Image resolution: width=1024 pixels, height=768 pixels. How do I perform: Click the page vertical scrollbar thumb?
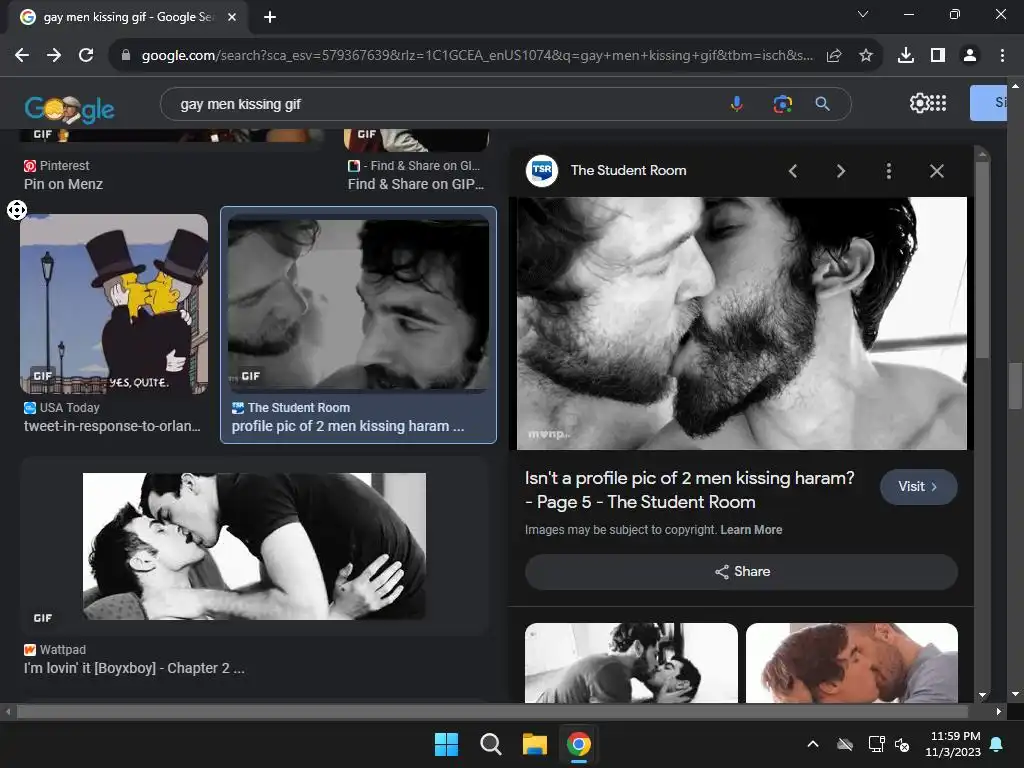point(1015,385)
